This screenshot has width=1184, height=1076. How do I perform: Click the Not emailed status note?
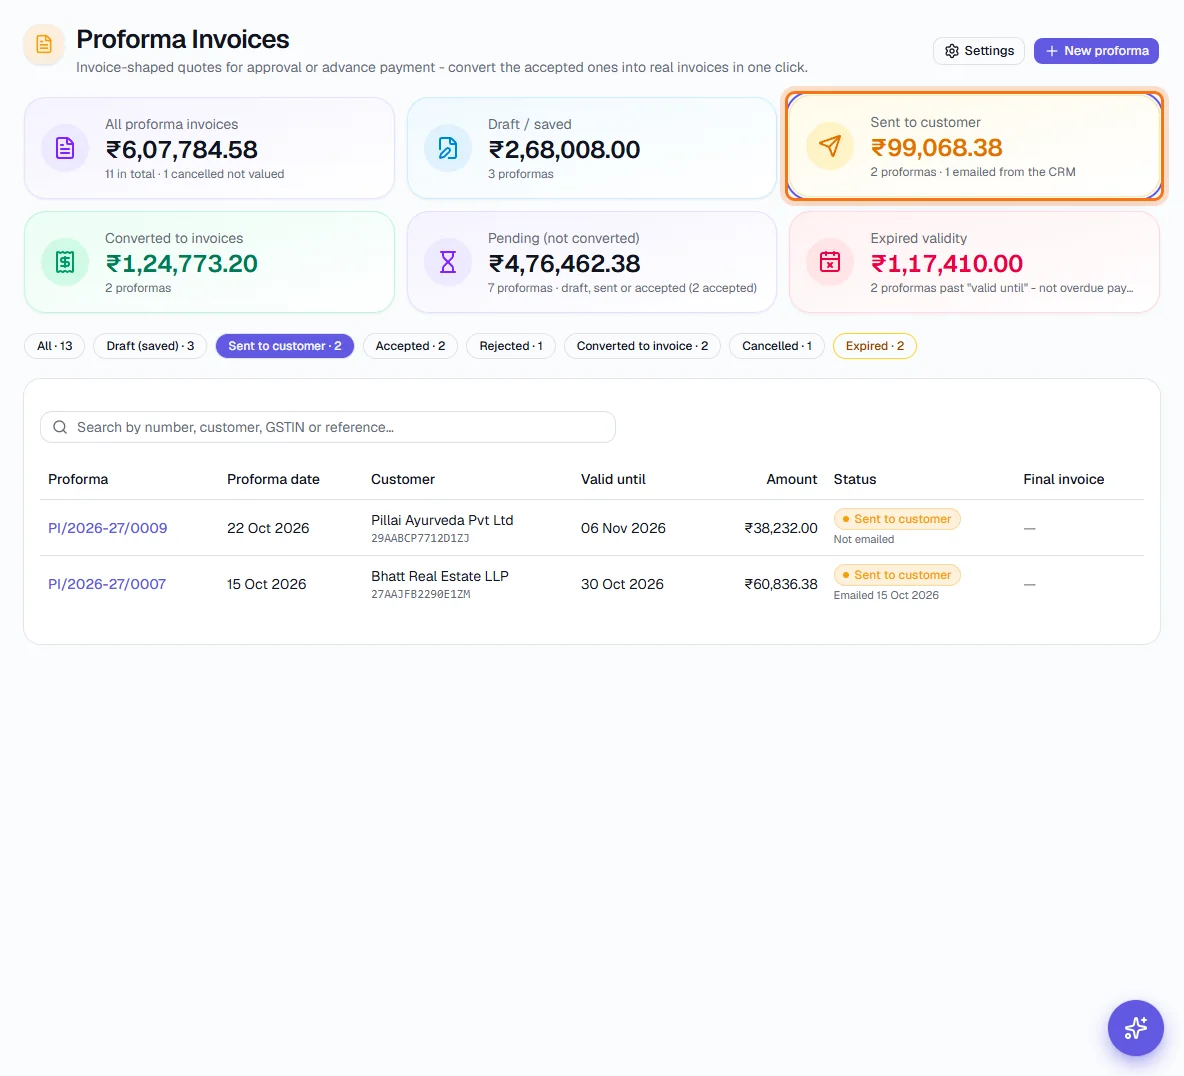(864, 539)
